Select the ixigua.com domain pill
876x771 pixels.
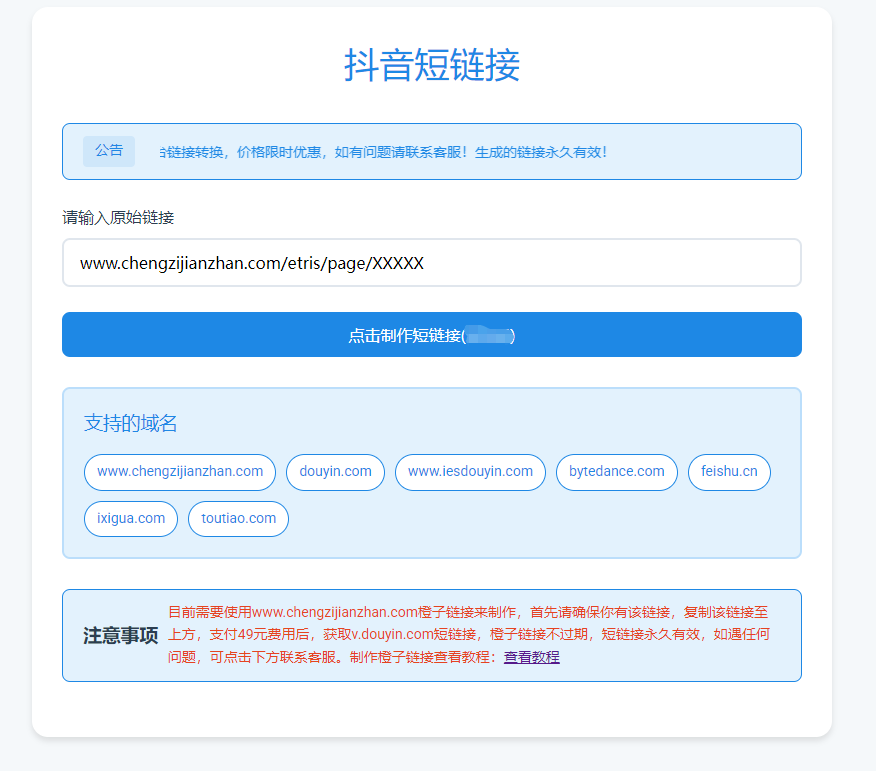[130, 518]
